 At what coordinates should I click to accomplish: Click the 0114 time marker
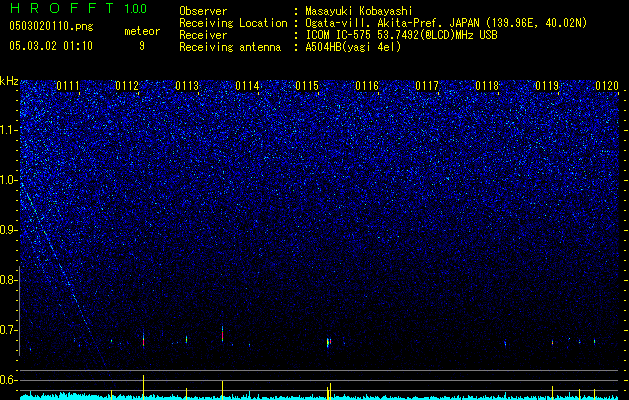(x=247, y=86)
